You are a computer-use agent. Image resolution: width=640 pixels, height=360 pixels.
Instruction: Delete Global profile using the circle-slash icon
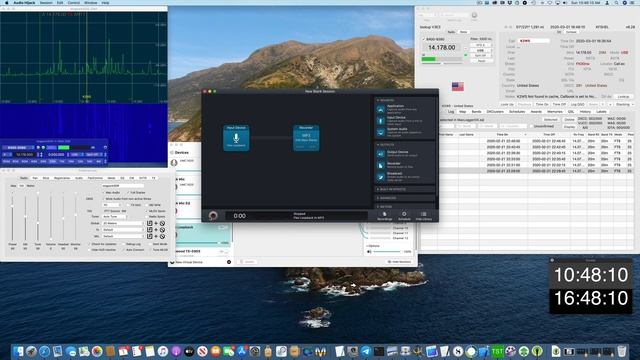pyautogui.click(x=162, y=223)
